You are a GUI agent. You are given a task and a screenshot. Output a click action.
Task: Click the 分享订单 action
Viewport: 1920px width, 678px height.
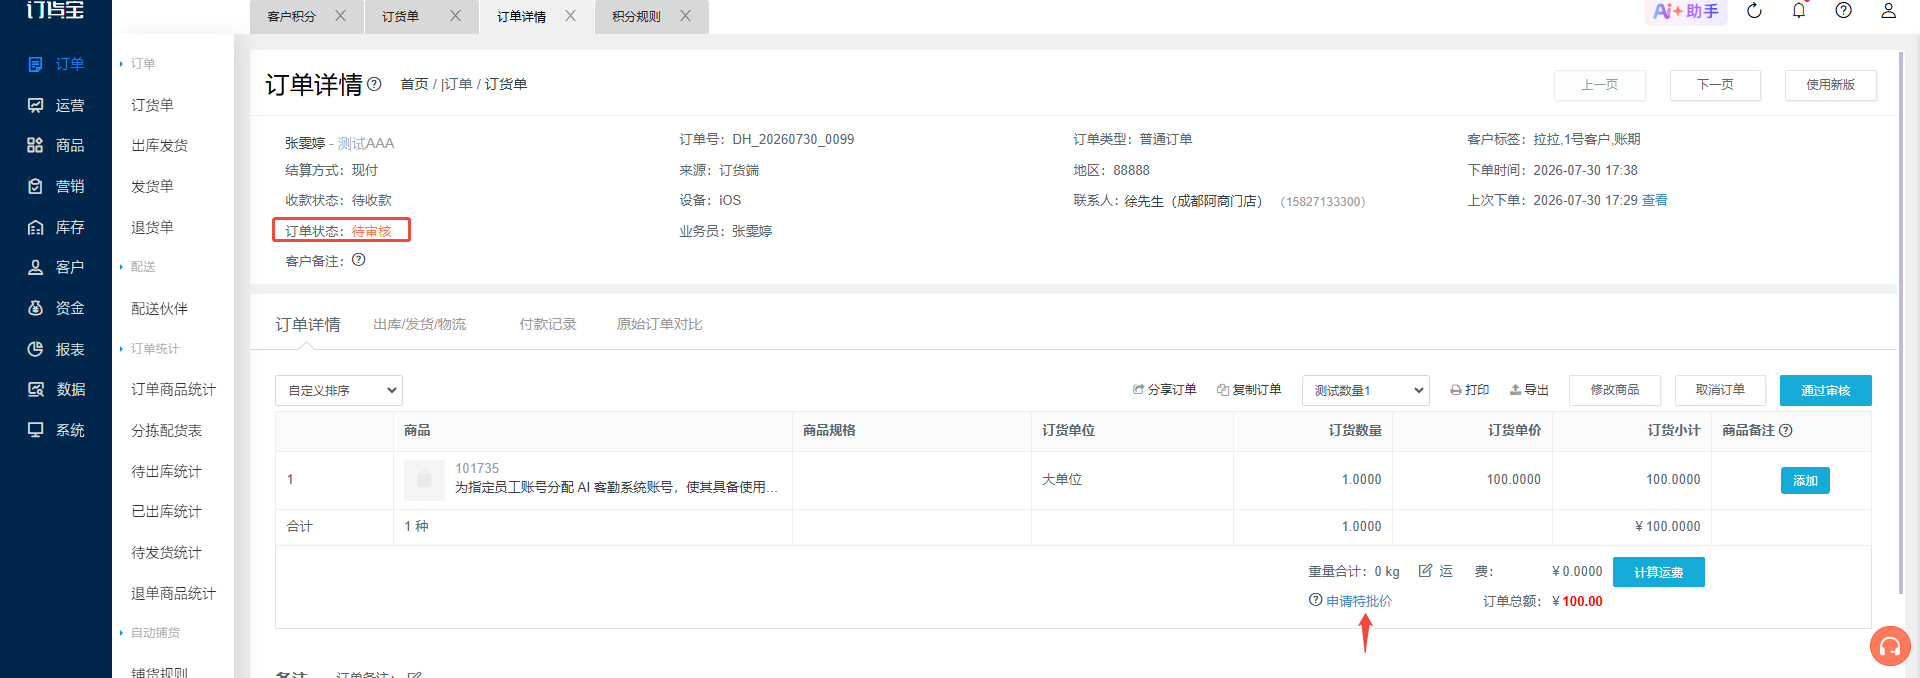click(x=1165, y=390)
